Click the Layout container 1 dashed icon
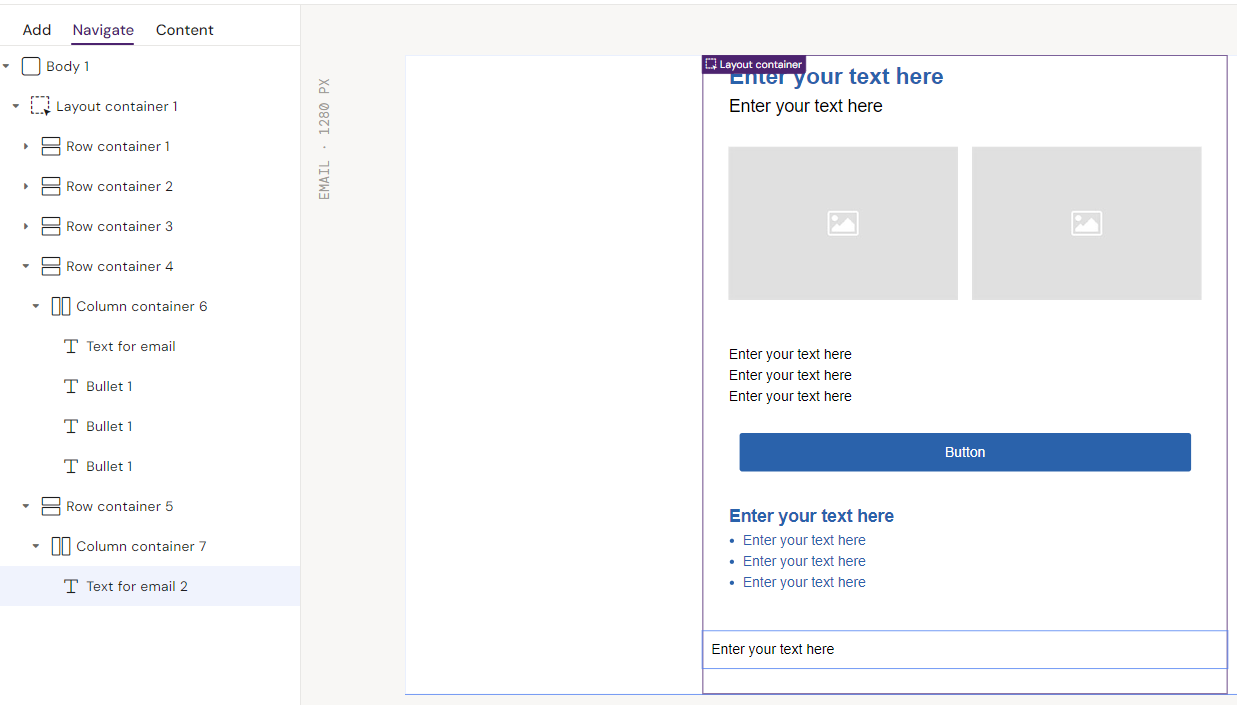Screen dimensions: 1237x705 40,106
